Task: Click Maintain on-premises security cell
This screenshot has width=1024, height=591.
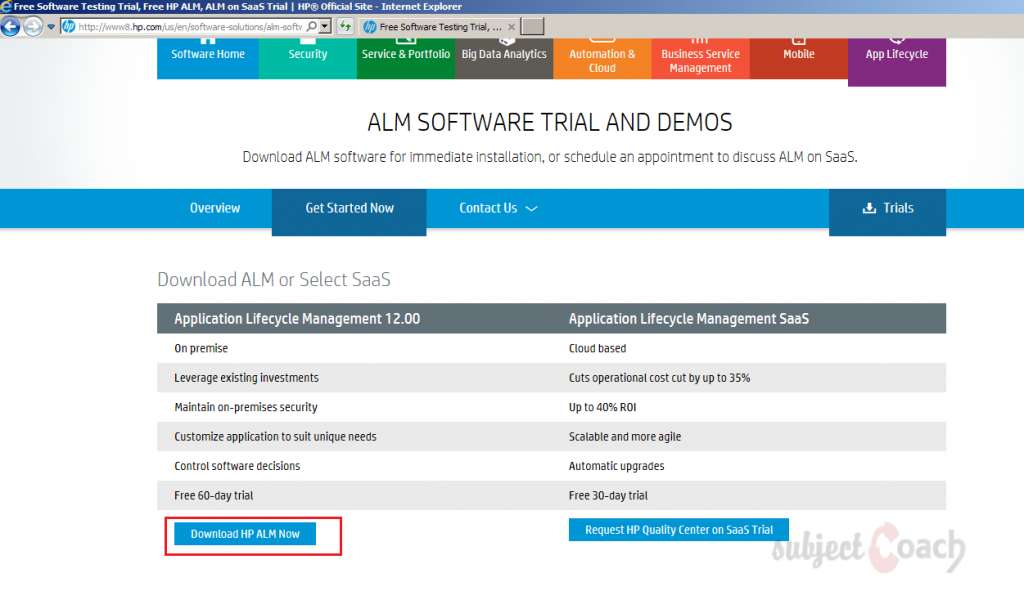Action: 246,407
